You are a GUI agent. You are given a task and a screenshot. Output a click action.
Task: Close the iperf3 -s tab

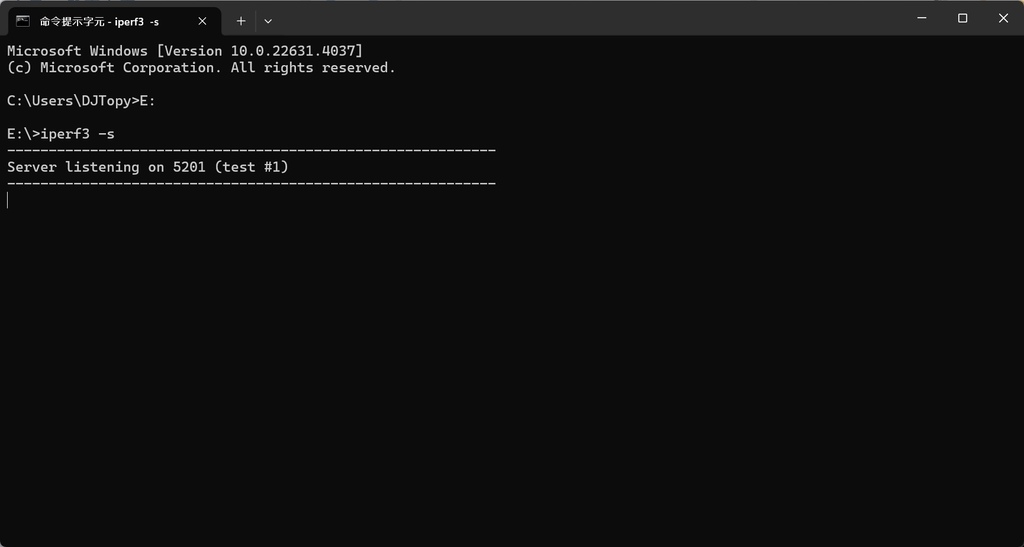[202, 22]
